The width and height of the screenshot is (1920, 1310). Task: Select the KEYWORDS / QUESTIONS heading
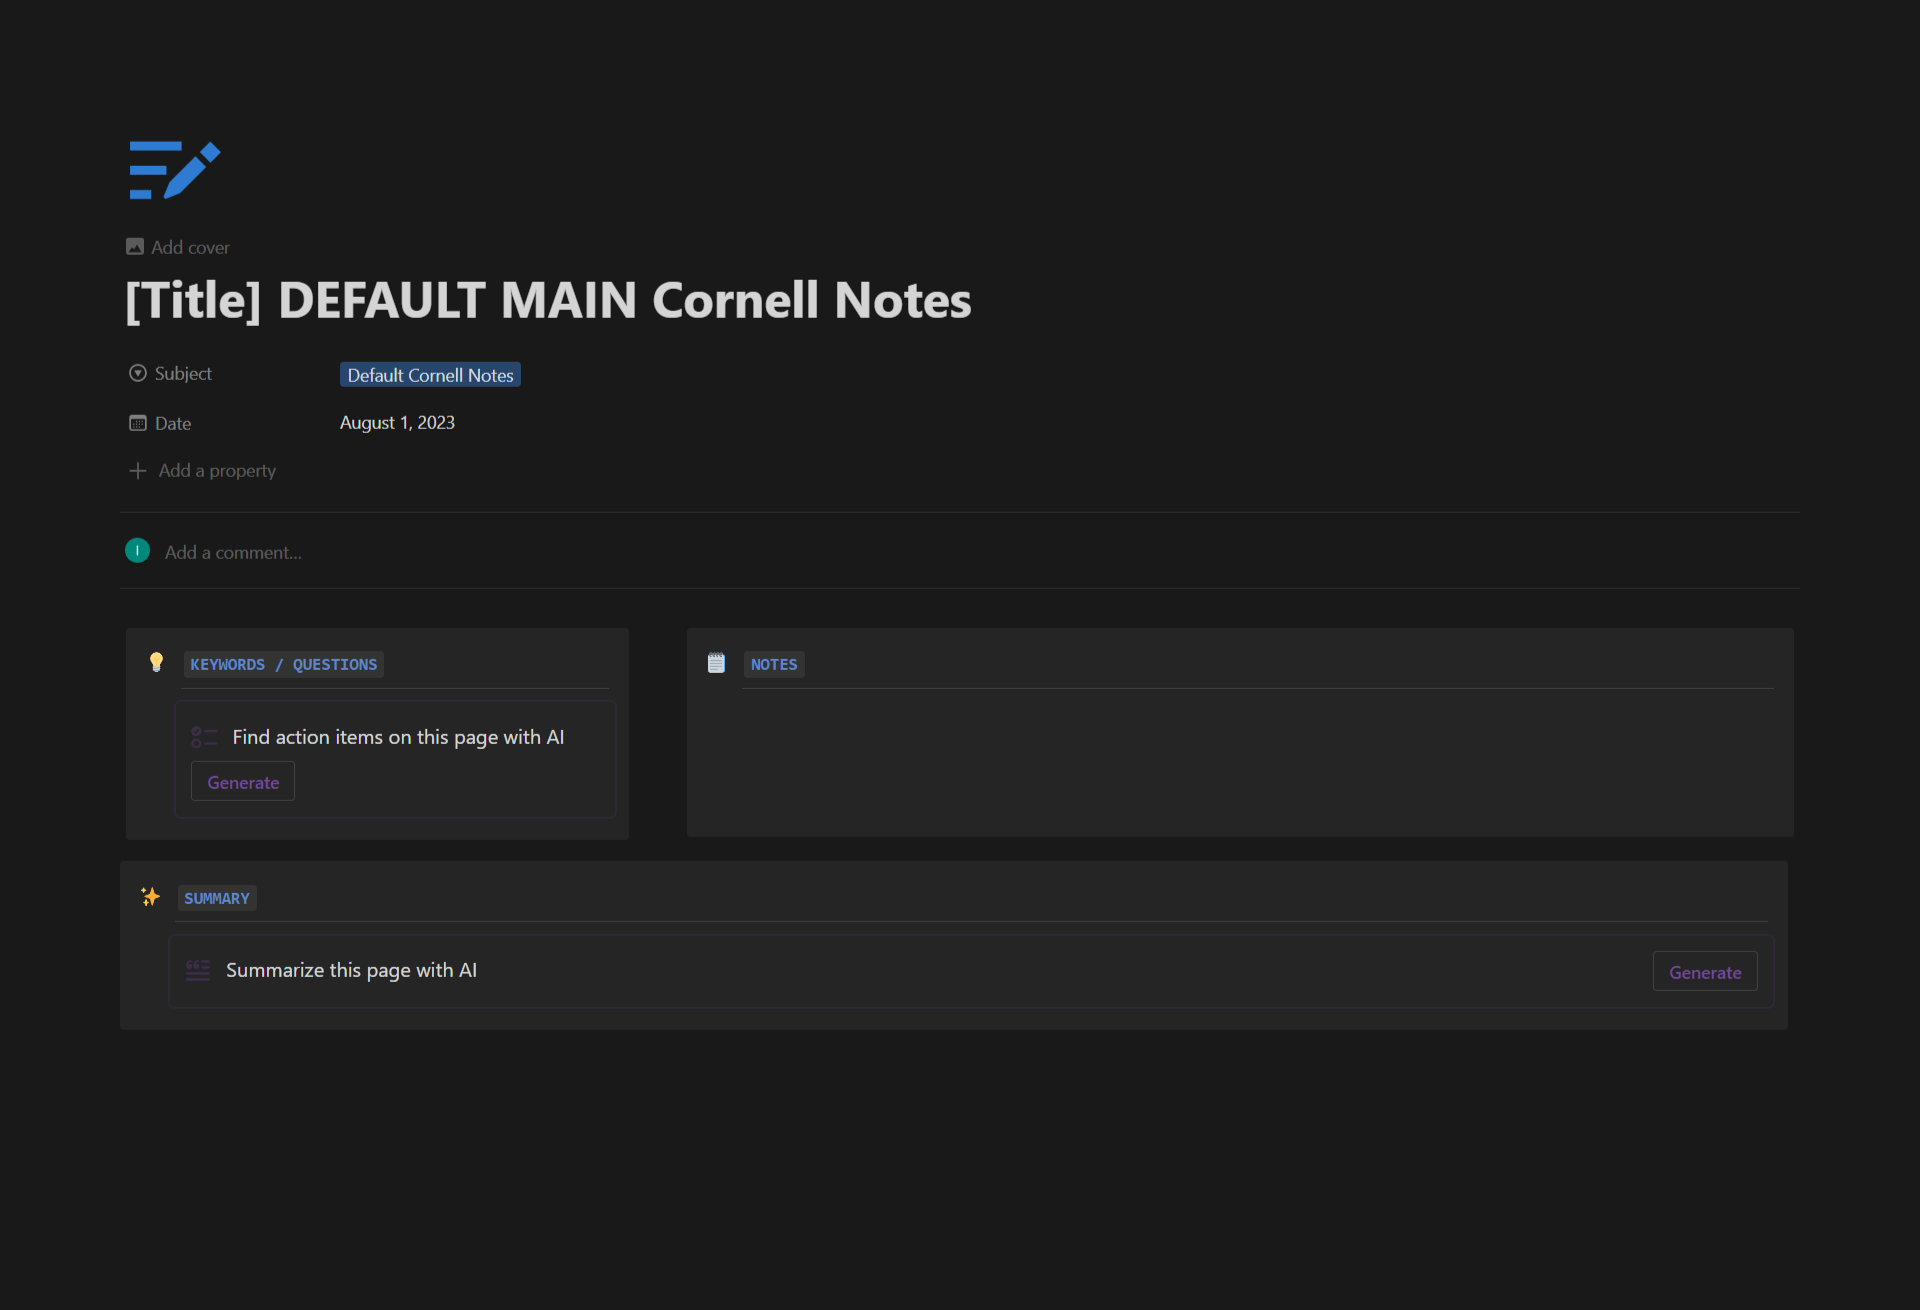click(284, 664)
